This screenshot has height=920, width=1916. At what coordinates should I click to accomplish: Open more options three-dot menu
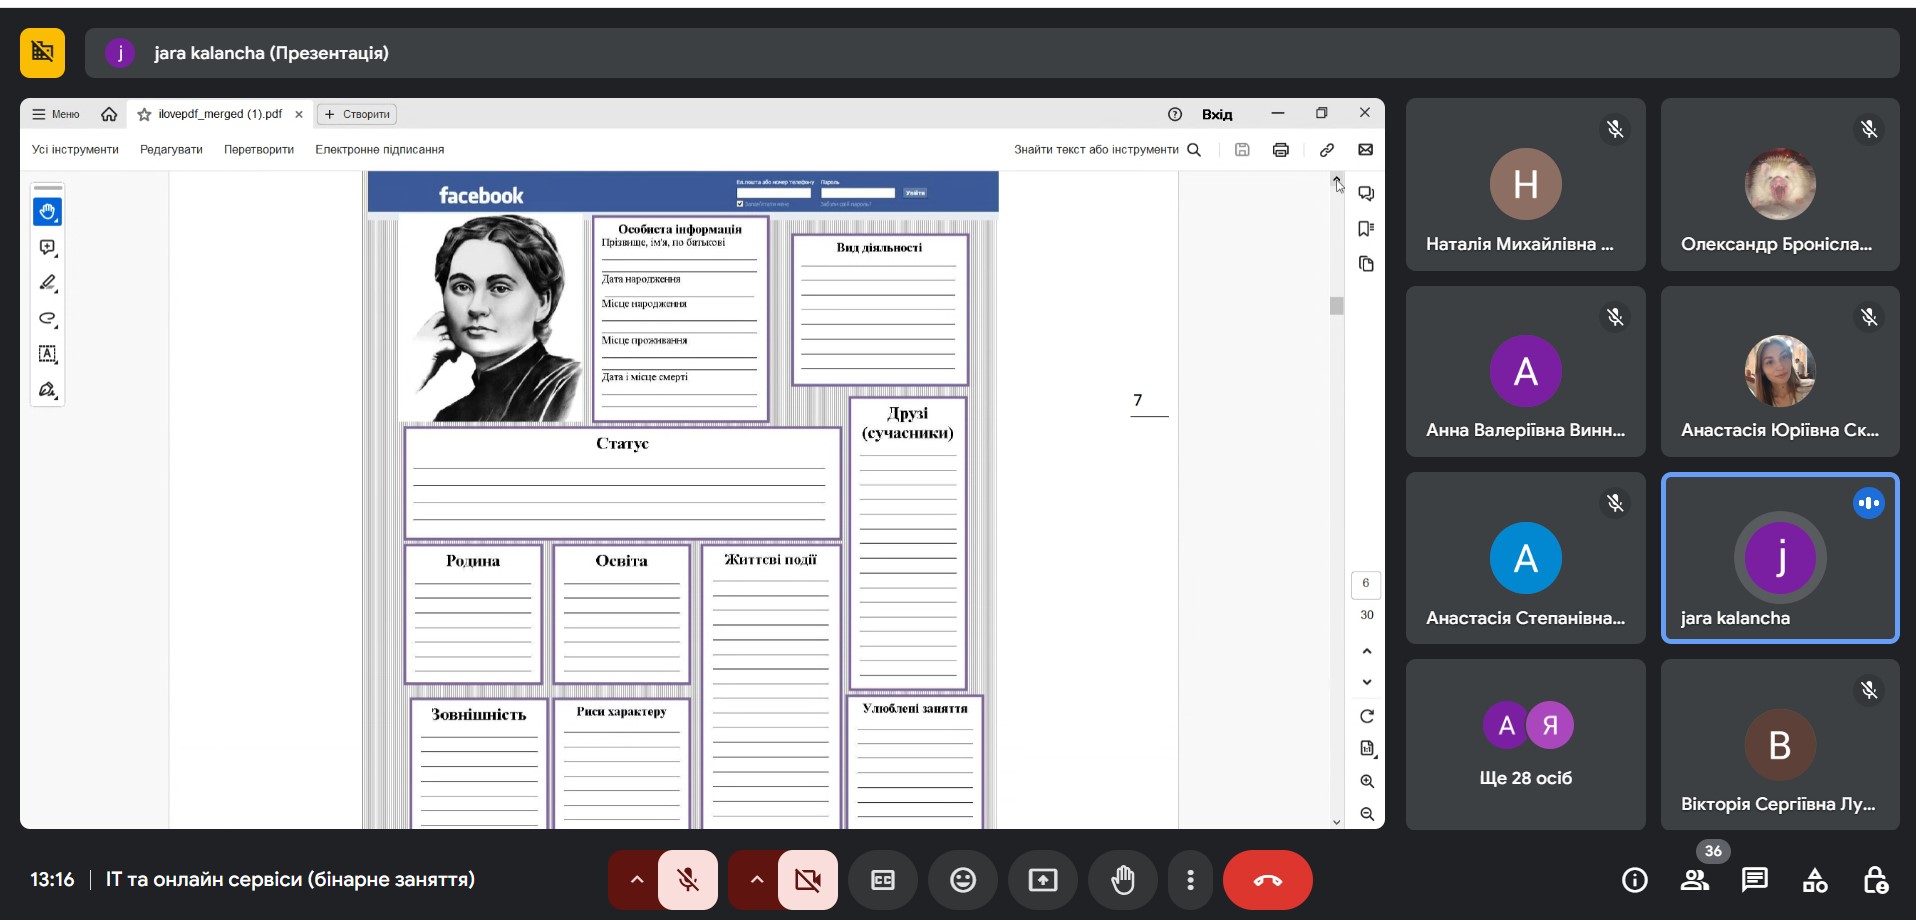(x=1190, y=880)
